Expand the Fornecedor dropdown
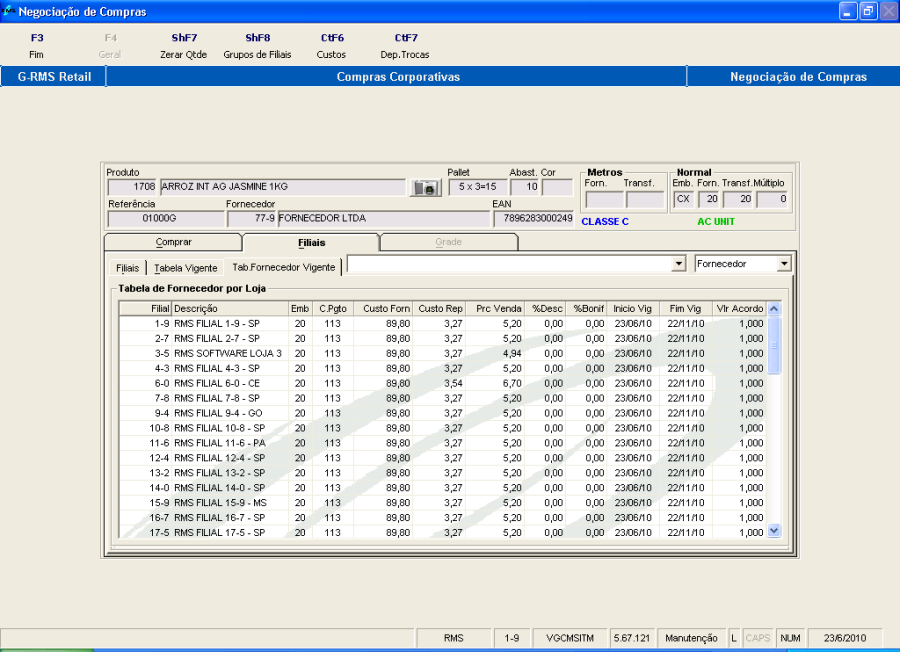The image size is (900, 652). coord(783,264)
